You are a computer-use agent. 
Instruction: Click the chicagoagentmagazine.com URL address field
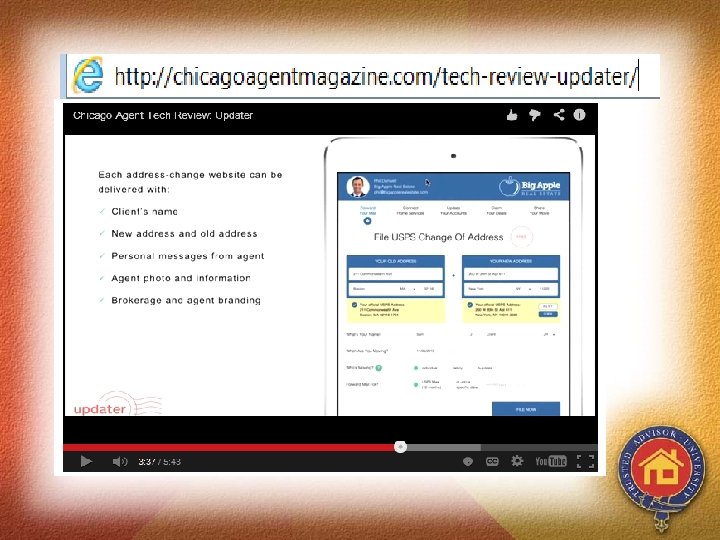(376, 76)
